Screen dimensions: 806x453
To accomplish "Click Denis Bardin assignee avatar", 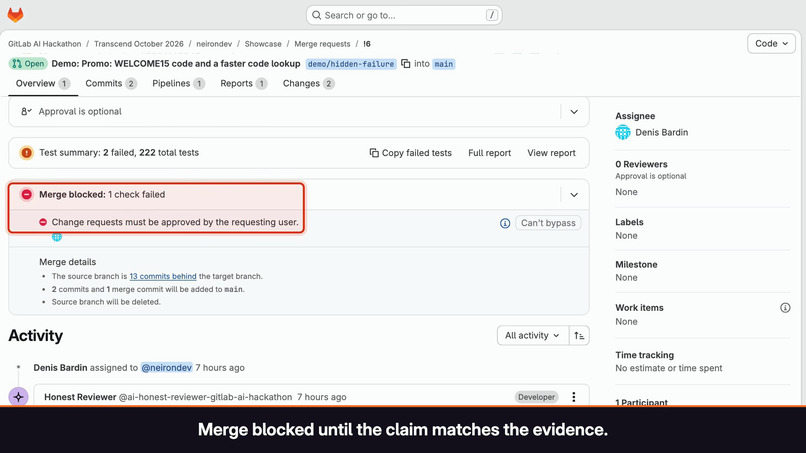I will (x=623, y=133).
